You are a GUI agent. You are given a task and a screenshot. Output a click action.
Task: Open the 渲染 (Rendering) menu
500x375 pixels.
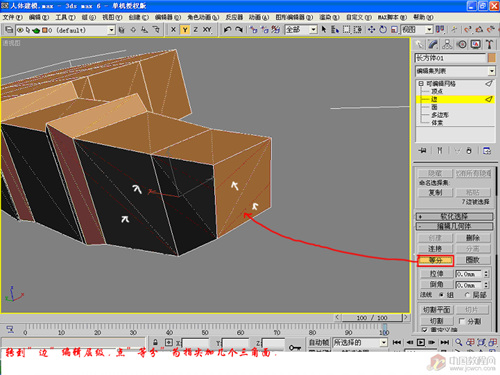pyautogui.click(x=329, y=17)
